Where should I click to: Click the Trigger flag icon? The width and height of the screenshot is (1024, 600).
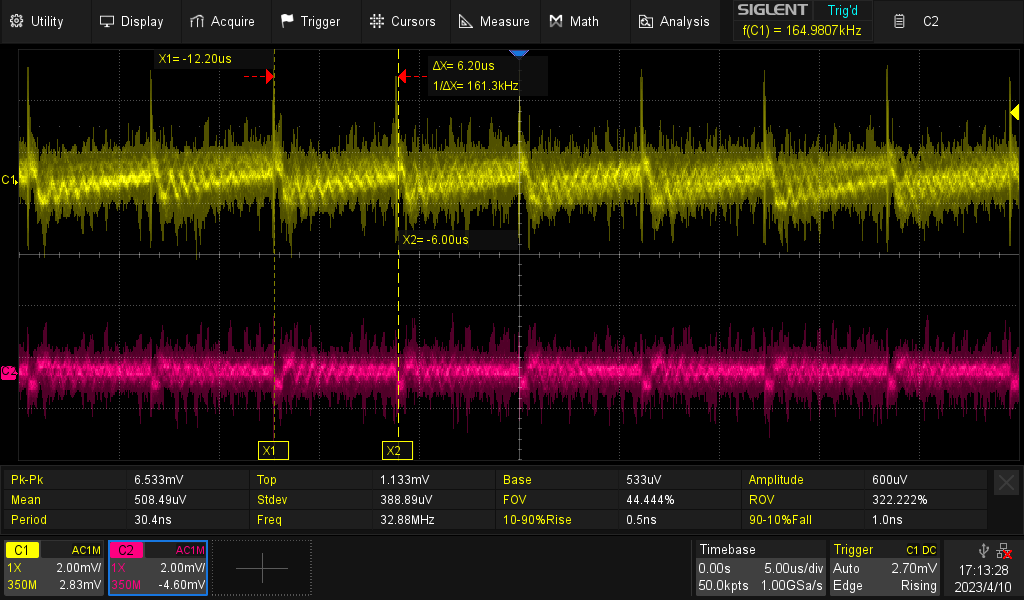pyautogui.click(x=287, y=22)
